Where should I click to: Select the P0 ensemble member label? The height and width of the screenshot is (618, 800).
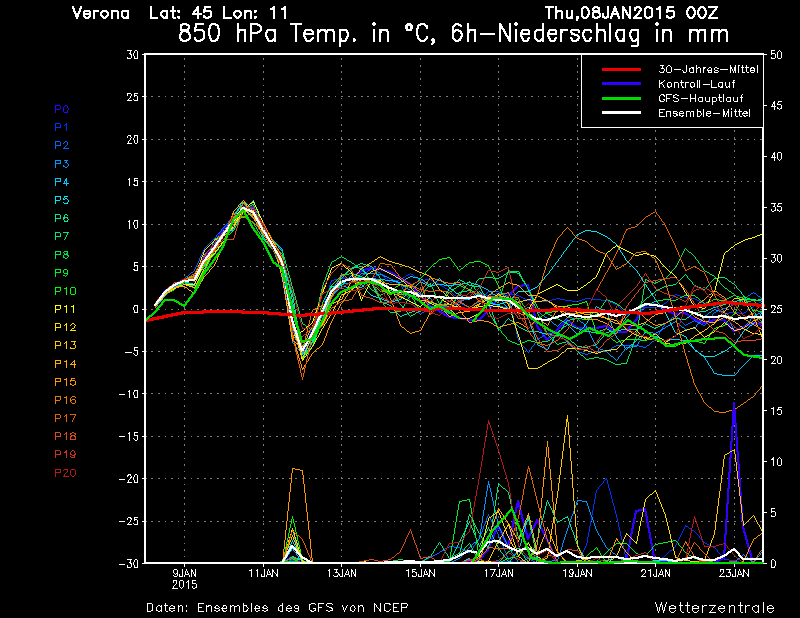62,109
